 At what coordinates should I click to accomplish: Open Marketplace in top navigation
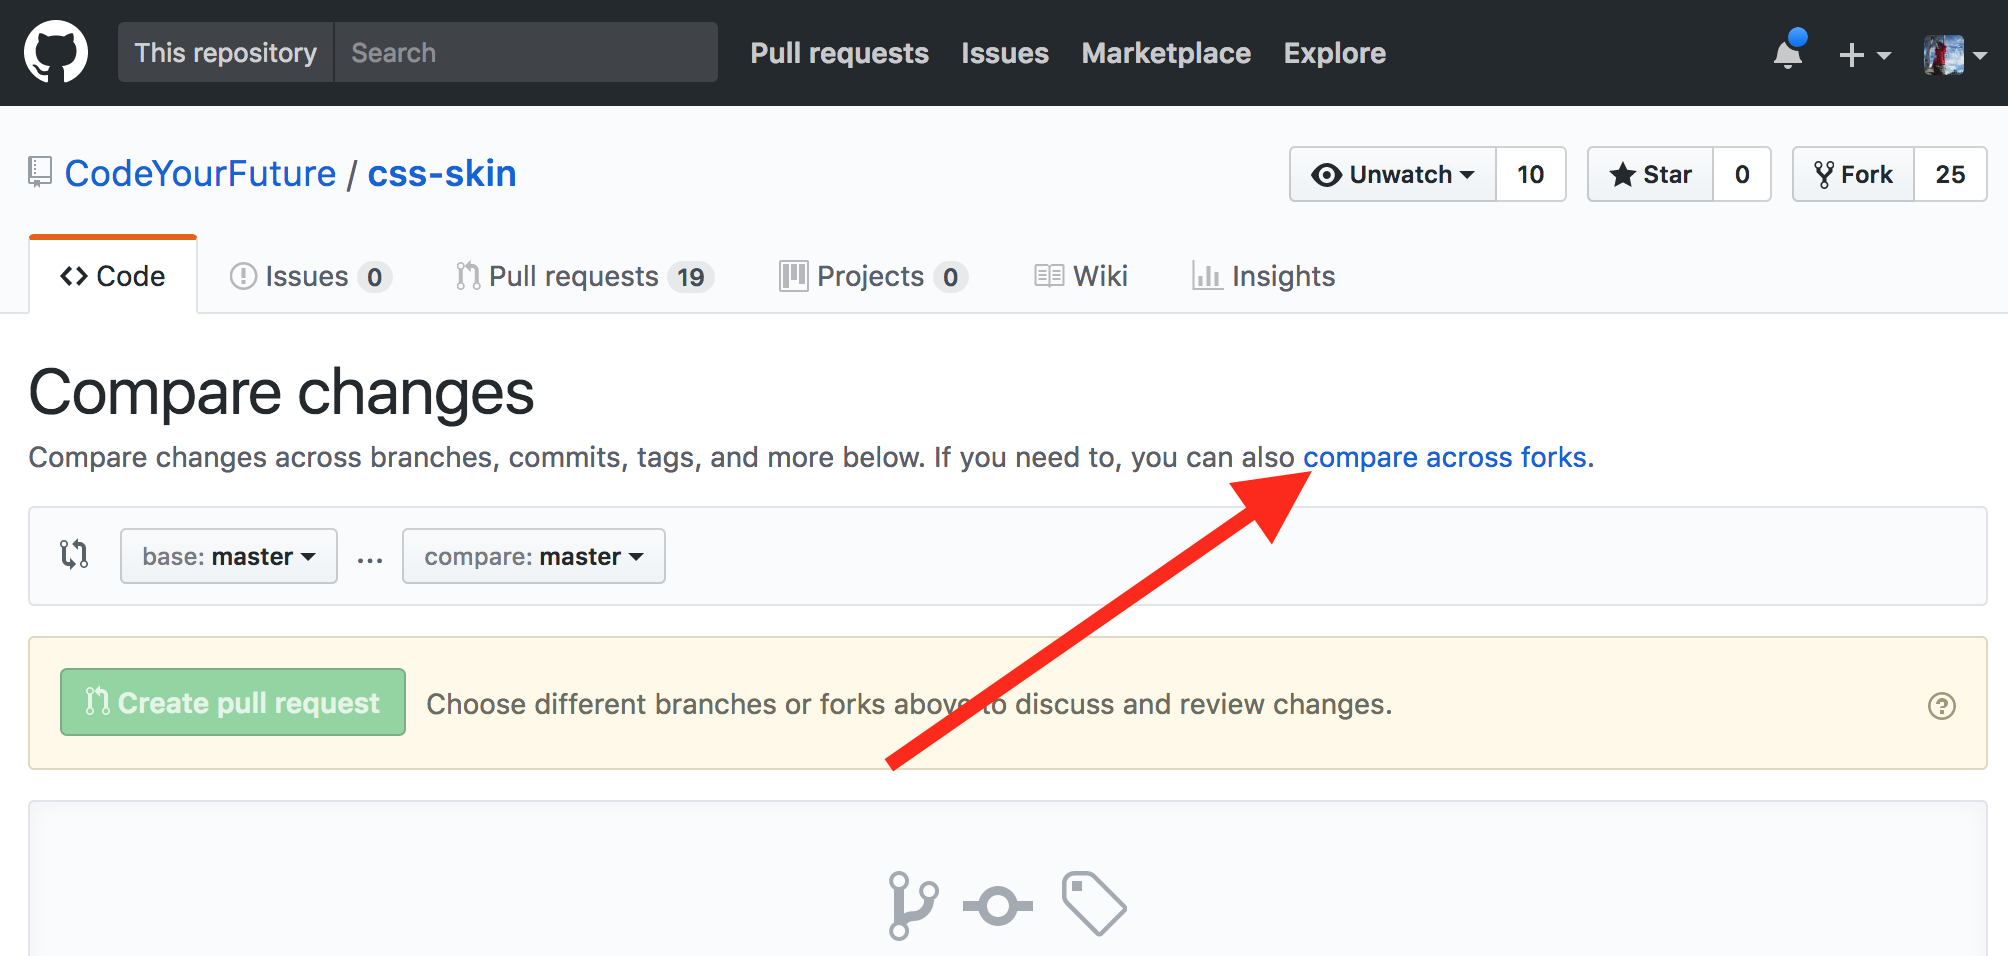pos(1166,53)
